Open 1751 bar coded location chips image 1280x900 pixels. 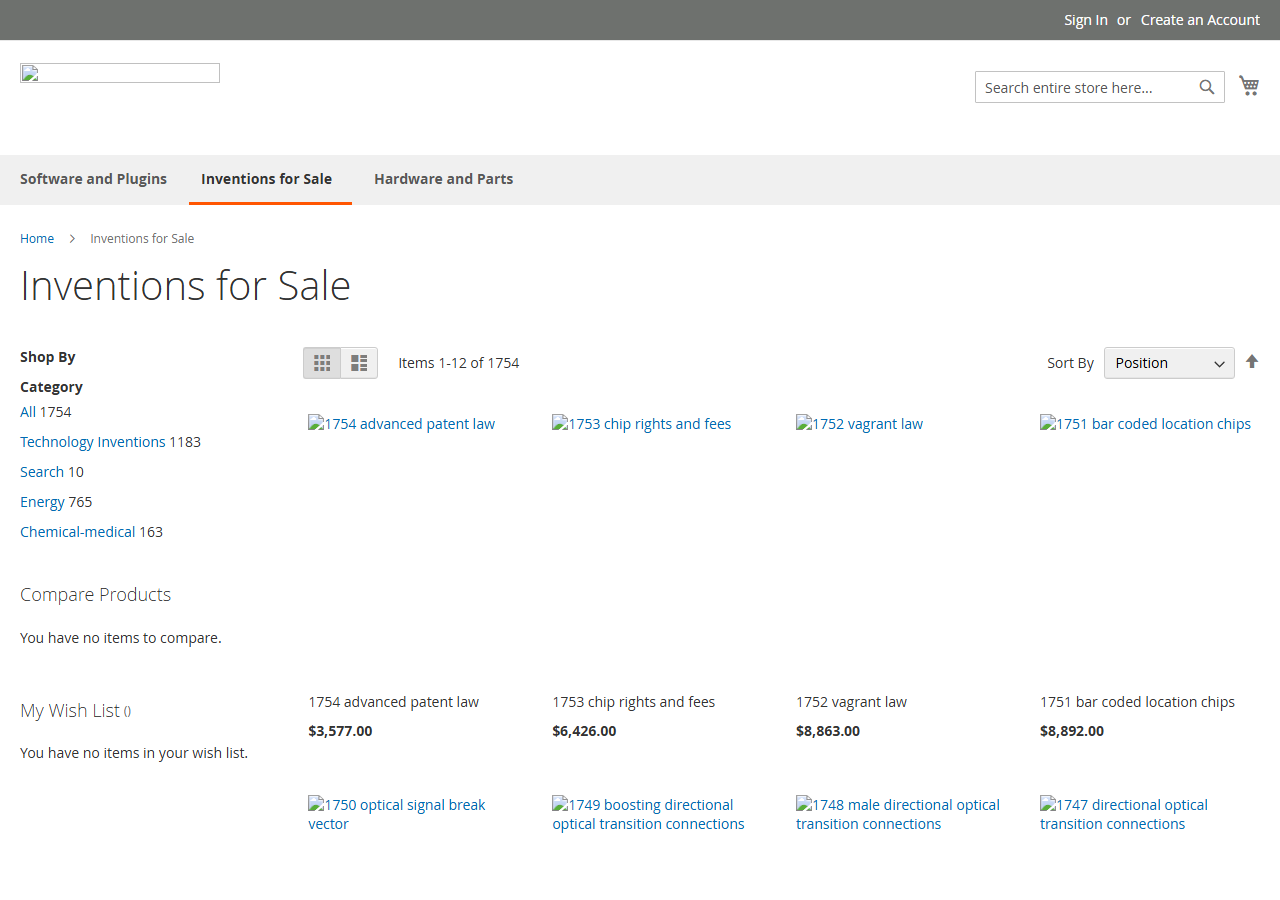coord(1146,424)
